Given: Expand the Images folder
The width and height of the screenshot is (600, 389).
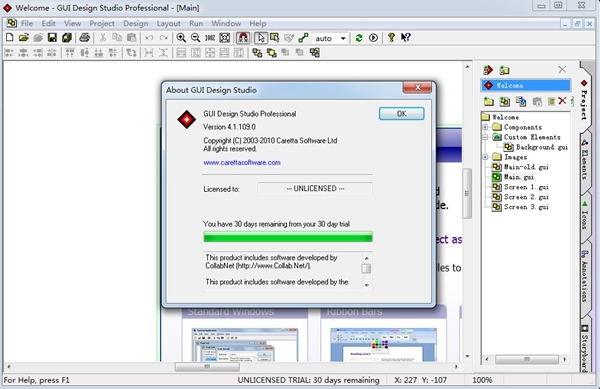Looking at the screenshot, I should (x=485, y=157).
